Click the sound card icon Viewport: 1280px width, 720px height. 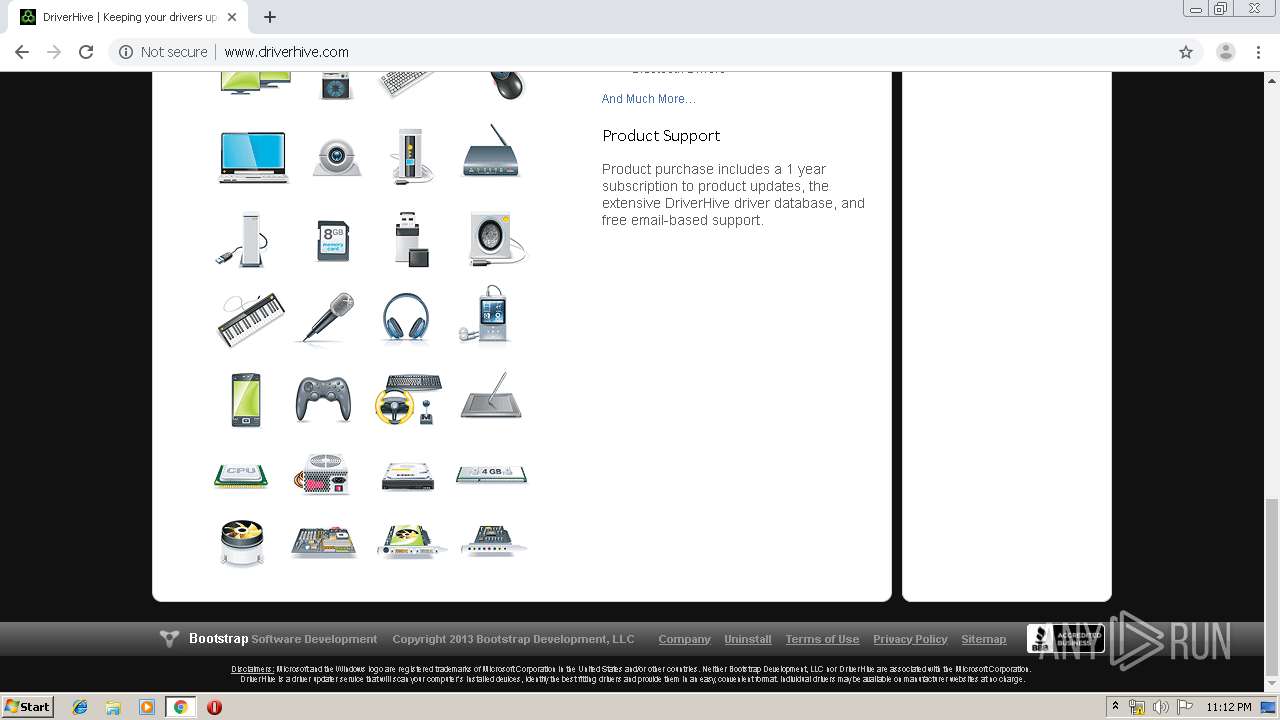click(494, 541)
